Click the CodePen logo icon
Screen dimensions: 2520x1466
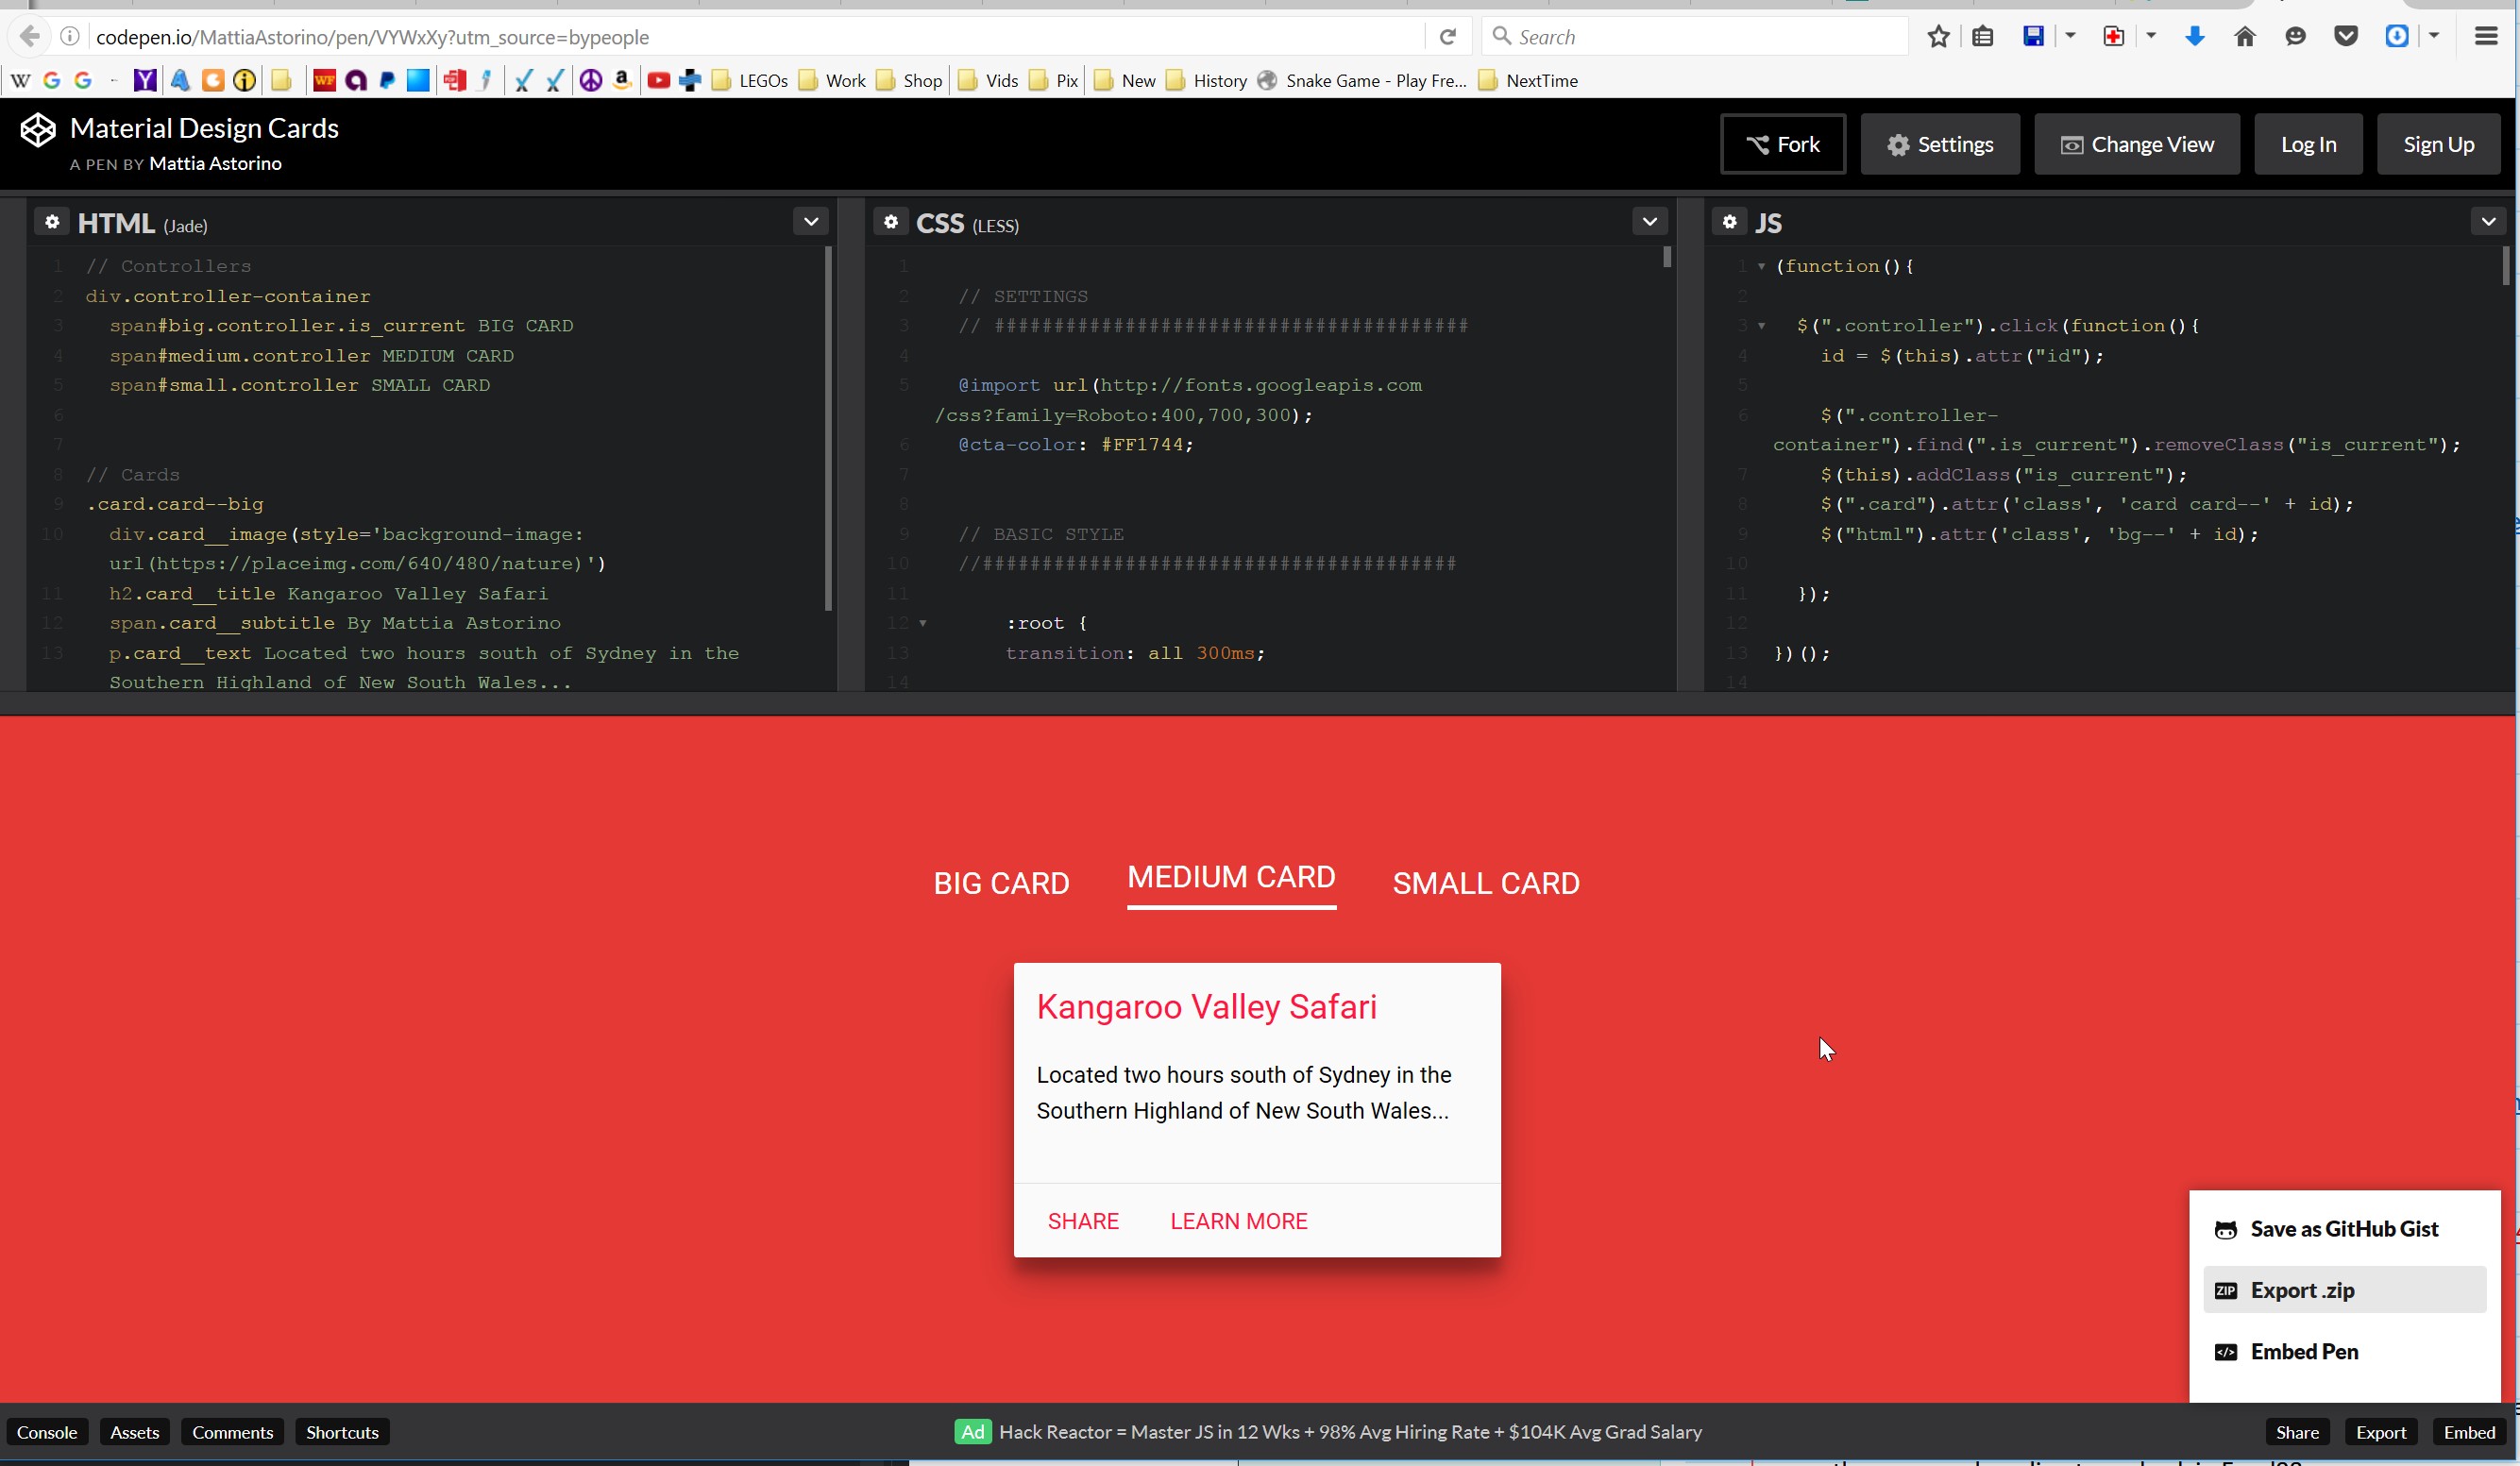point(38,131)
